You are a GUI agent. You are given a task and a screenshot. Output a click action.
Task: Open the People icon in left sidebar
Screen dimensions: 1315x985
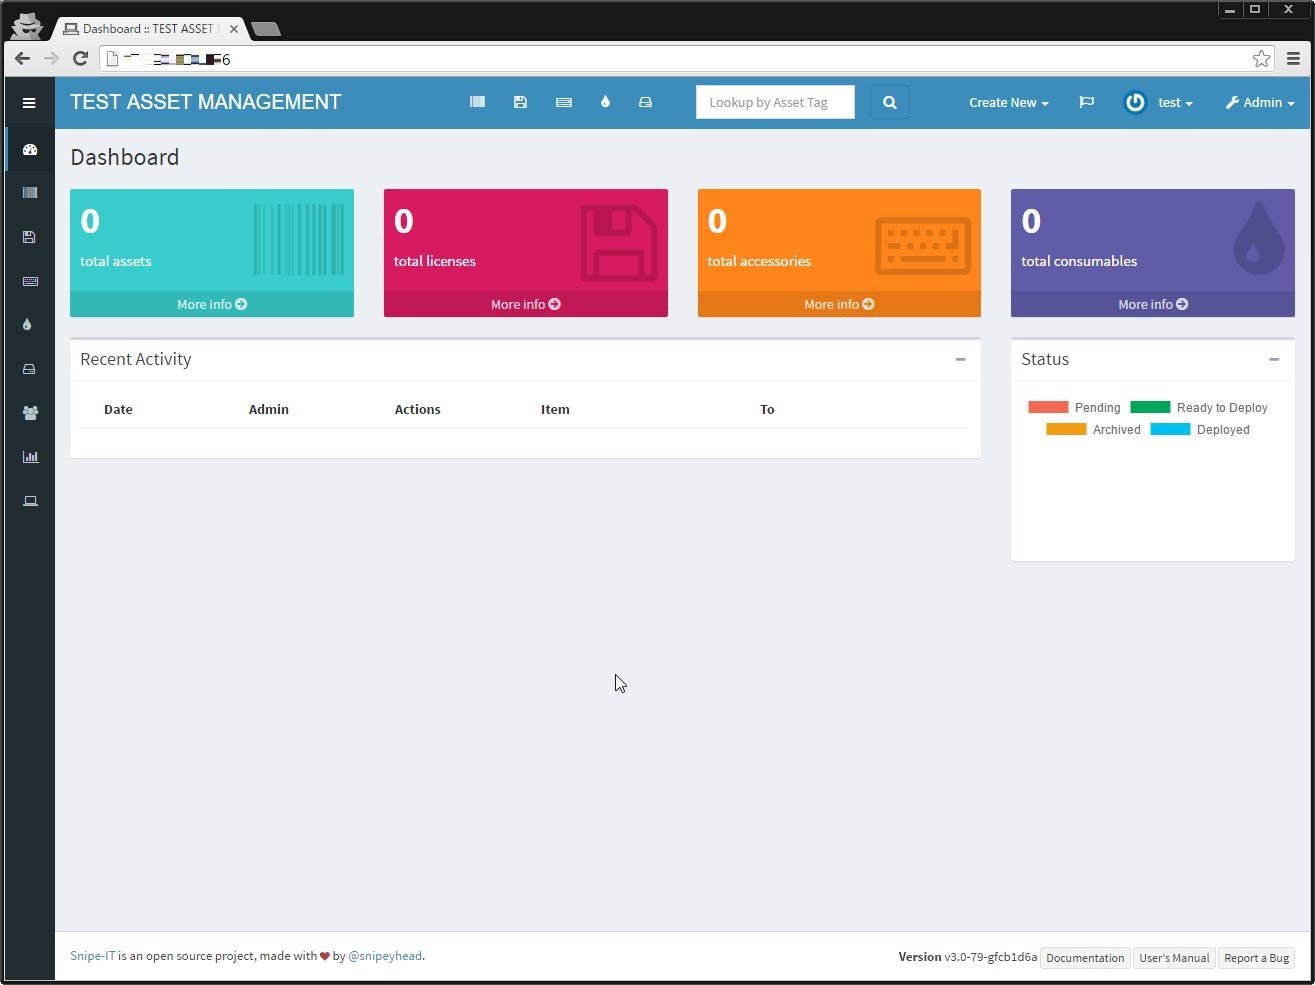tap(30, 413)
